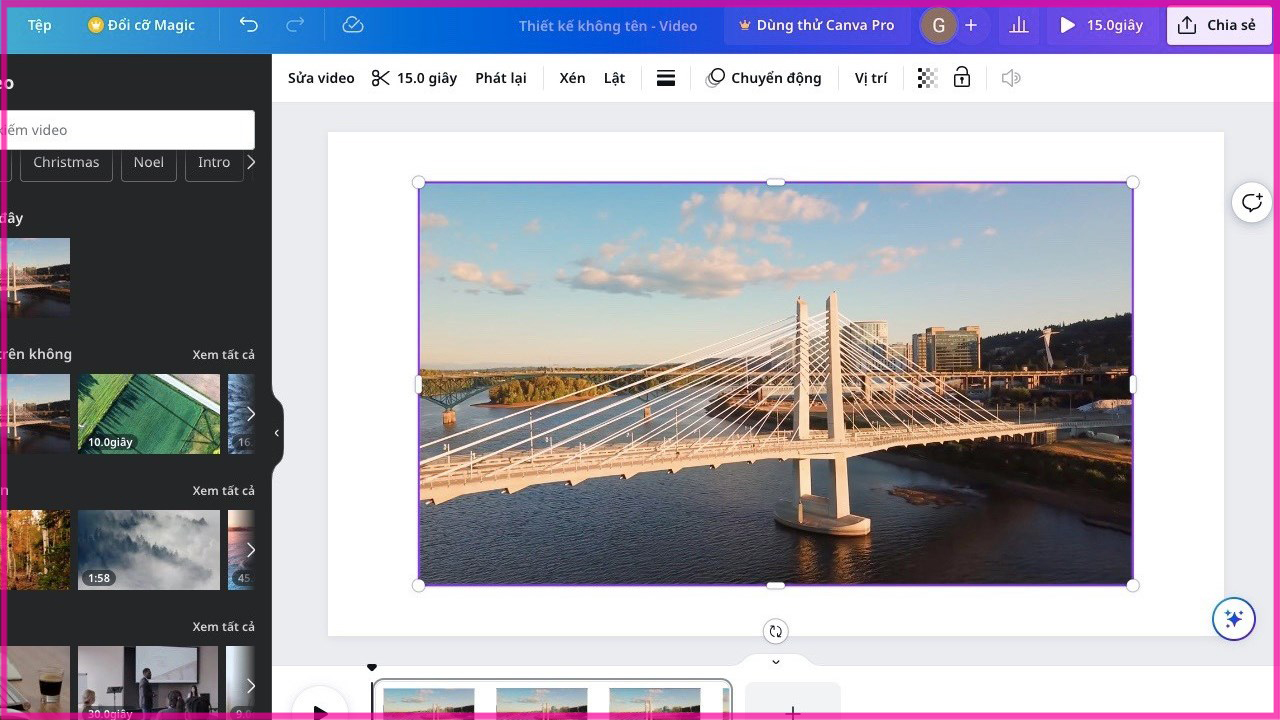Hide the timeline with down chevron

click(x=775, y=661)
